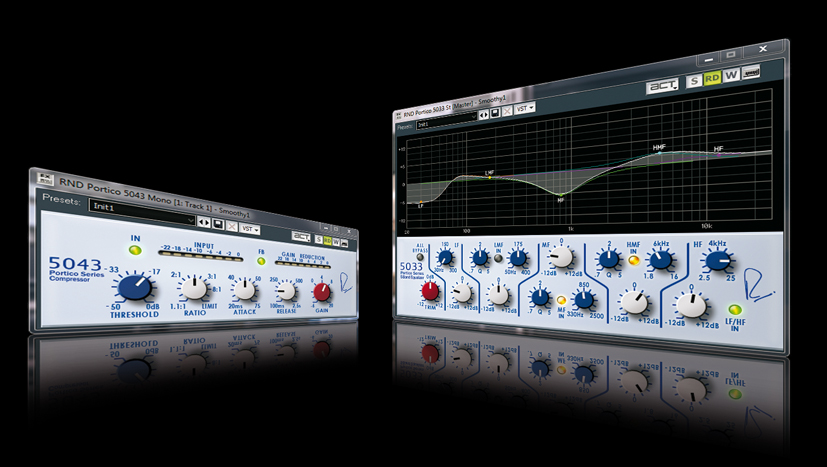Click the blue THRESHOLD knob on the 5043
The width and height of the screenshot is (827, 467).
click(x=135, y=288)
